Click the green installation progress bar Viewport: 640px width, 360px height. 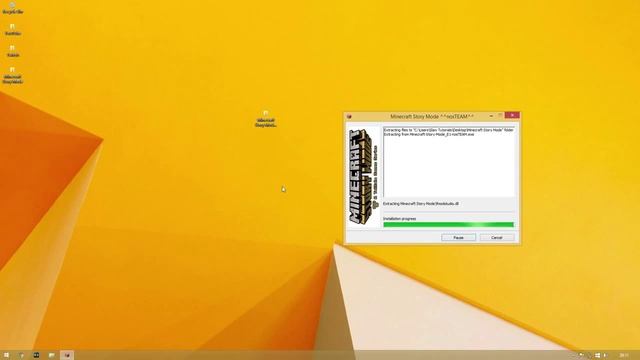(x=449, y=224)
